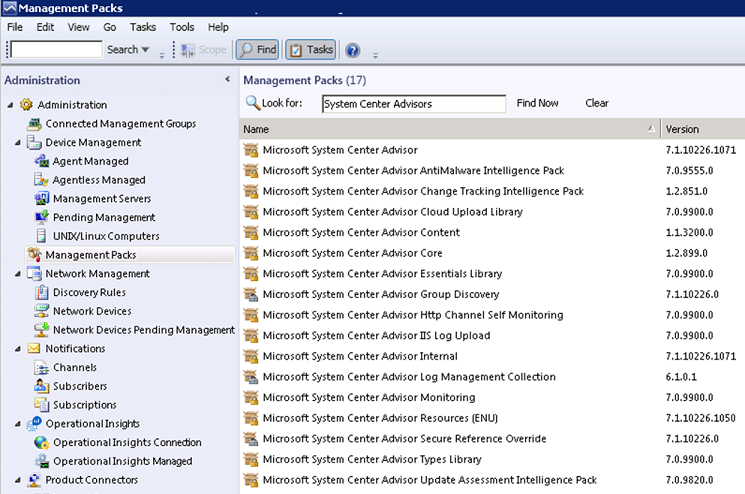This screenshot has height=494, width=745.
Task: Click version 7.1.10226.1050 cell
Action: [700, 418]
